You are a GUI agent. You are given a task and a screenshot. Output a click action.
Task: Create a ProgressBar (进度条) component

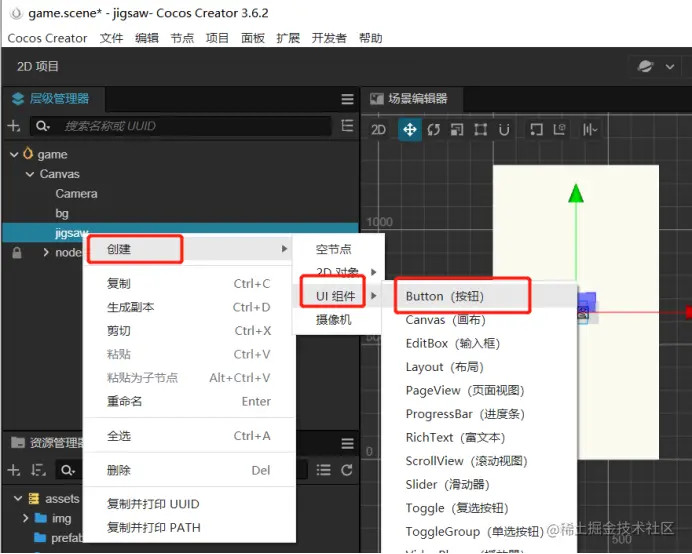[x=480, y=414]
